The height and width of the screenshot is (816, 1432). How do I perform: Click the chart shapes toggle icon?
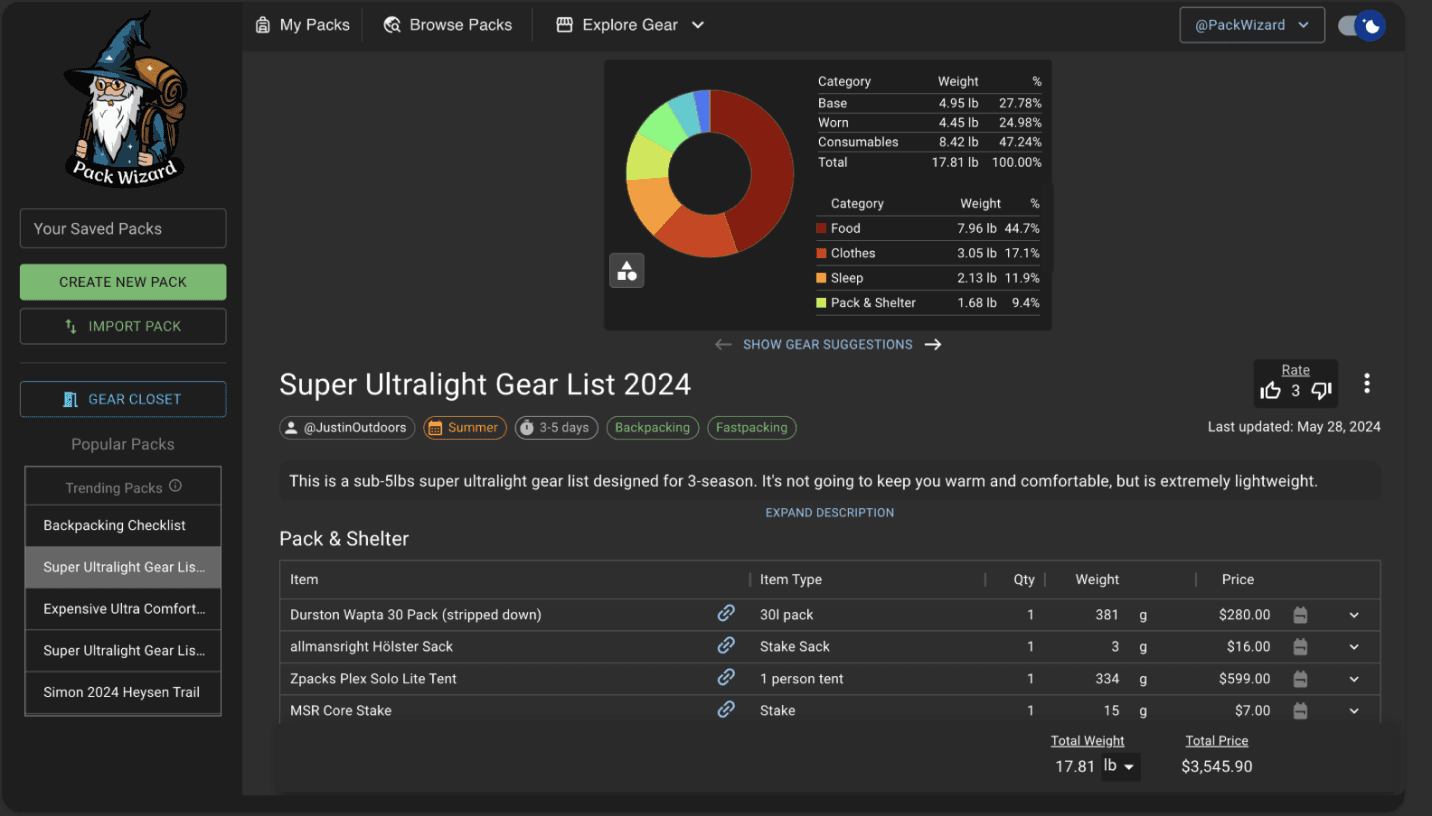click(x=627, y=270)
